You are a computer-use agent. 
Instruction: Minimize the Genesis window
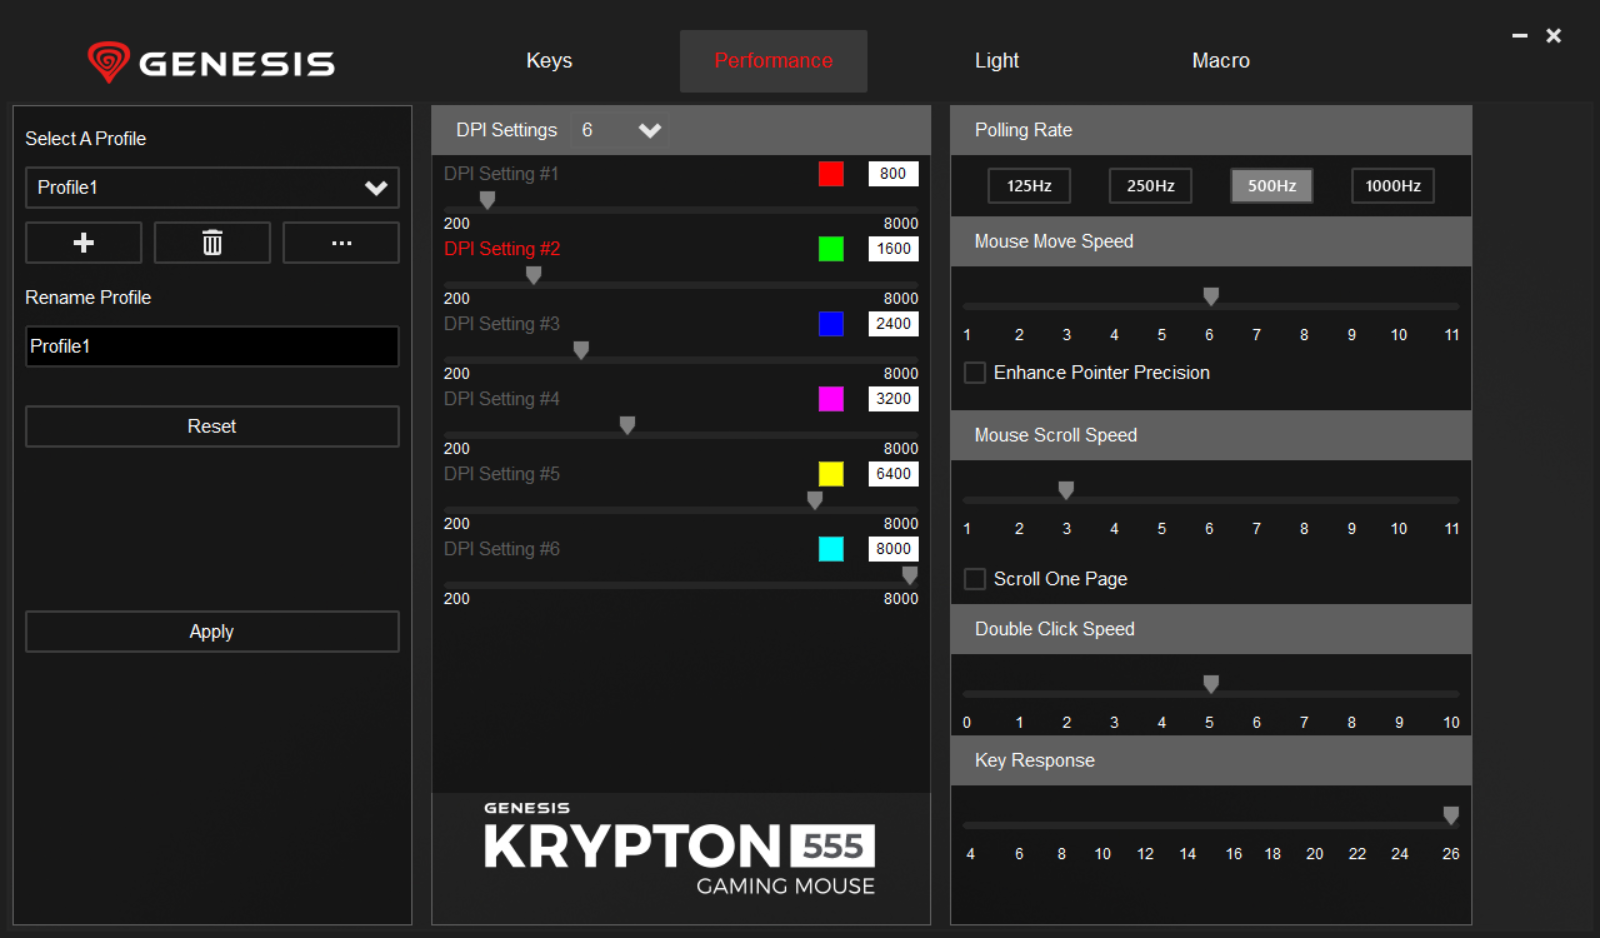pyautogui.click(x=1520, y=36)
